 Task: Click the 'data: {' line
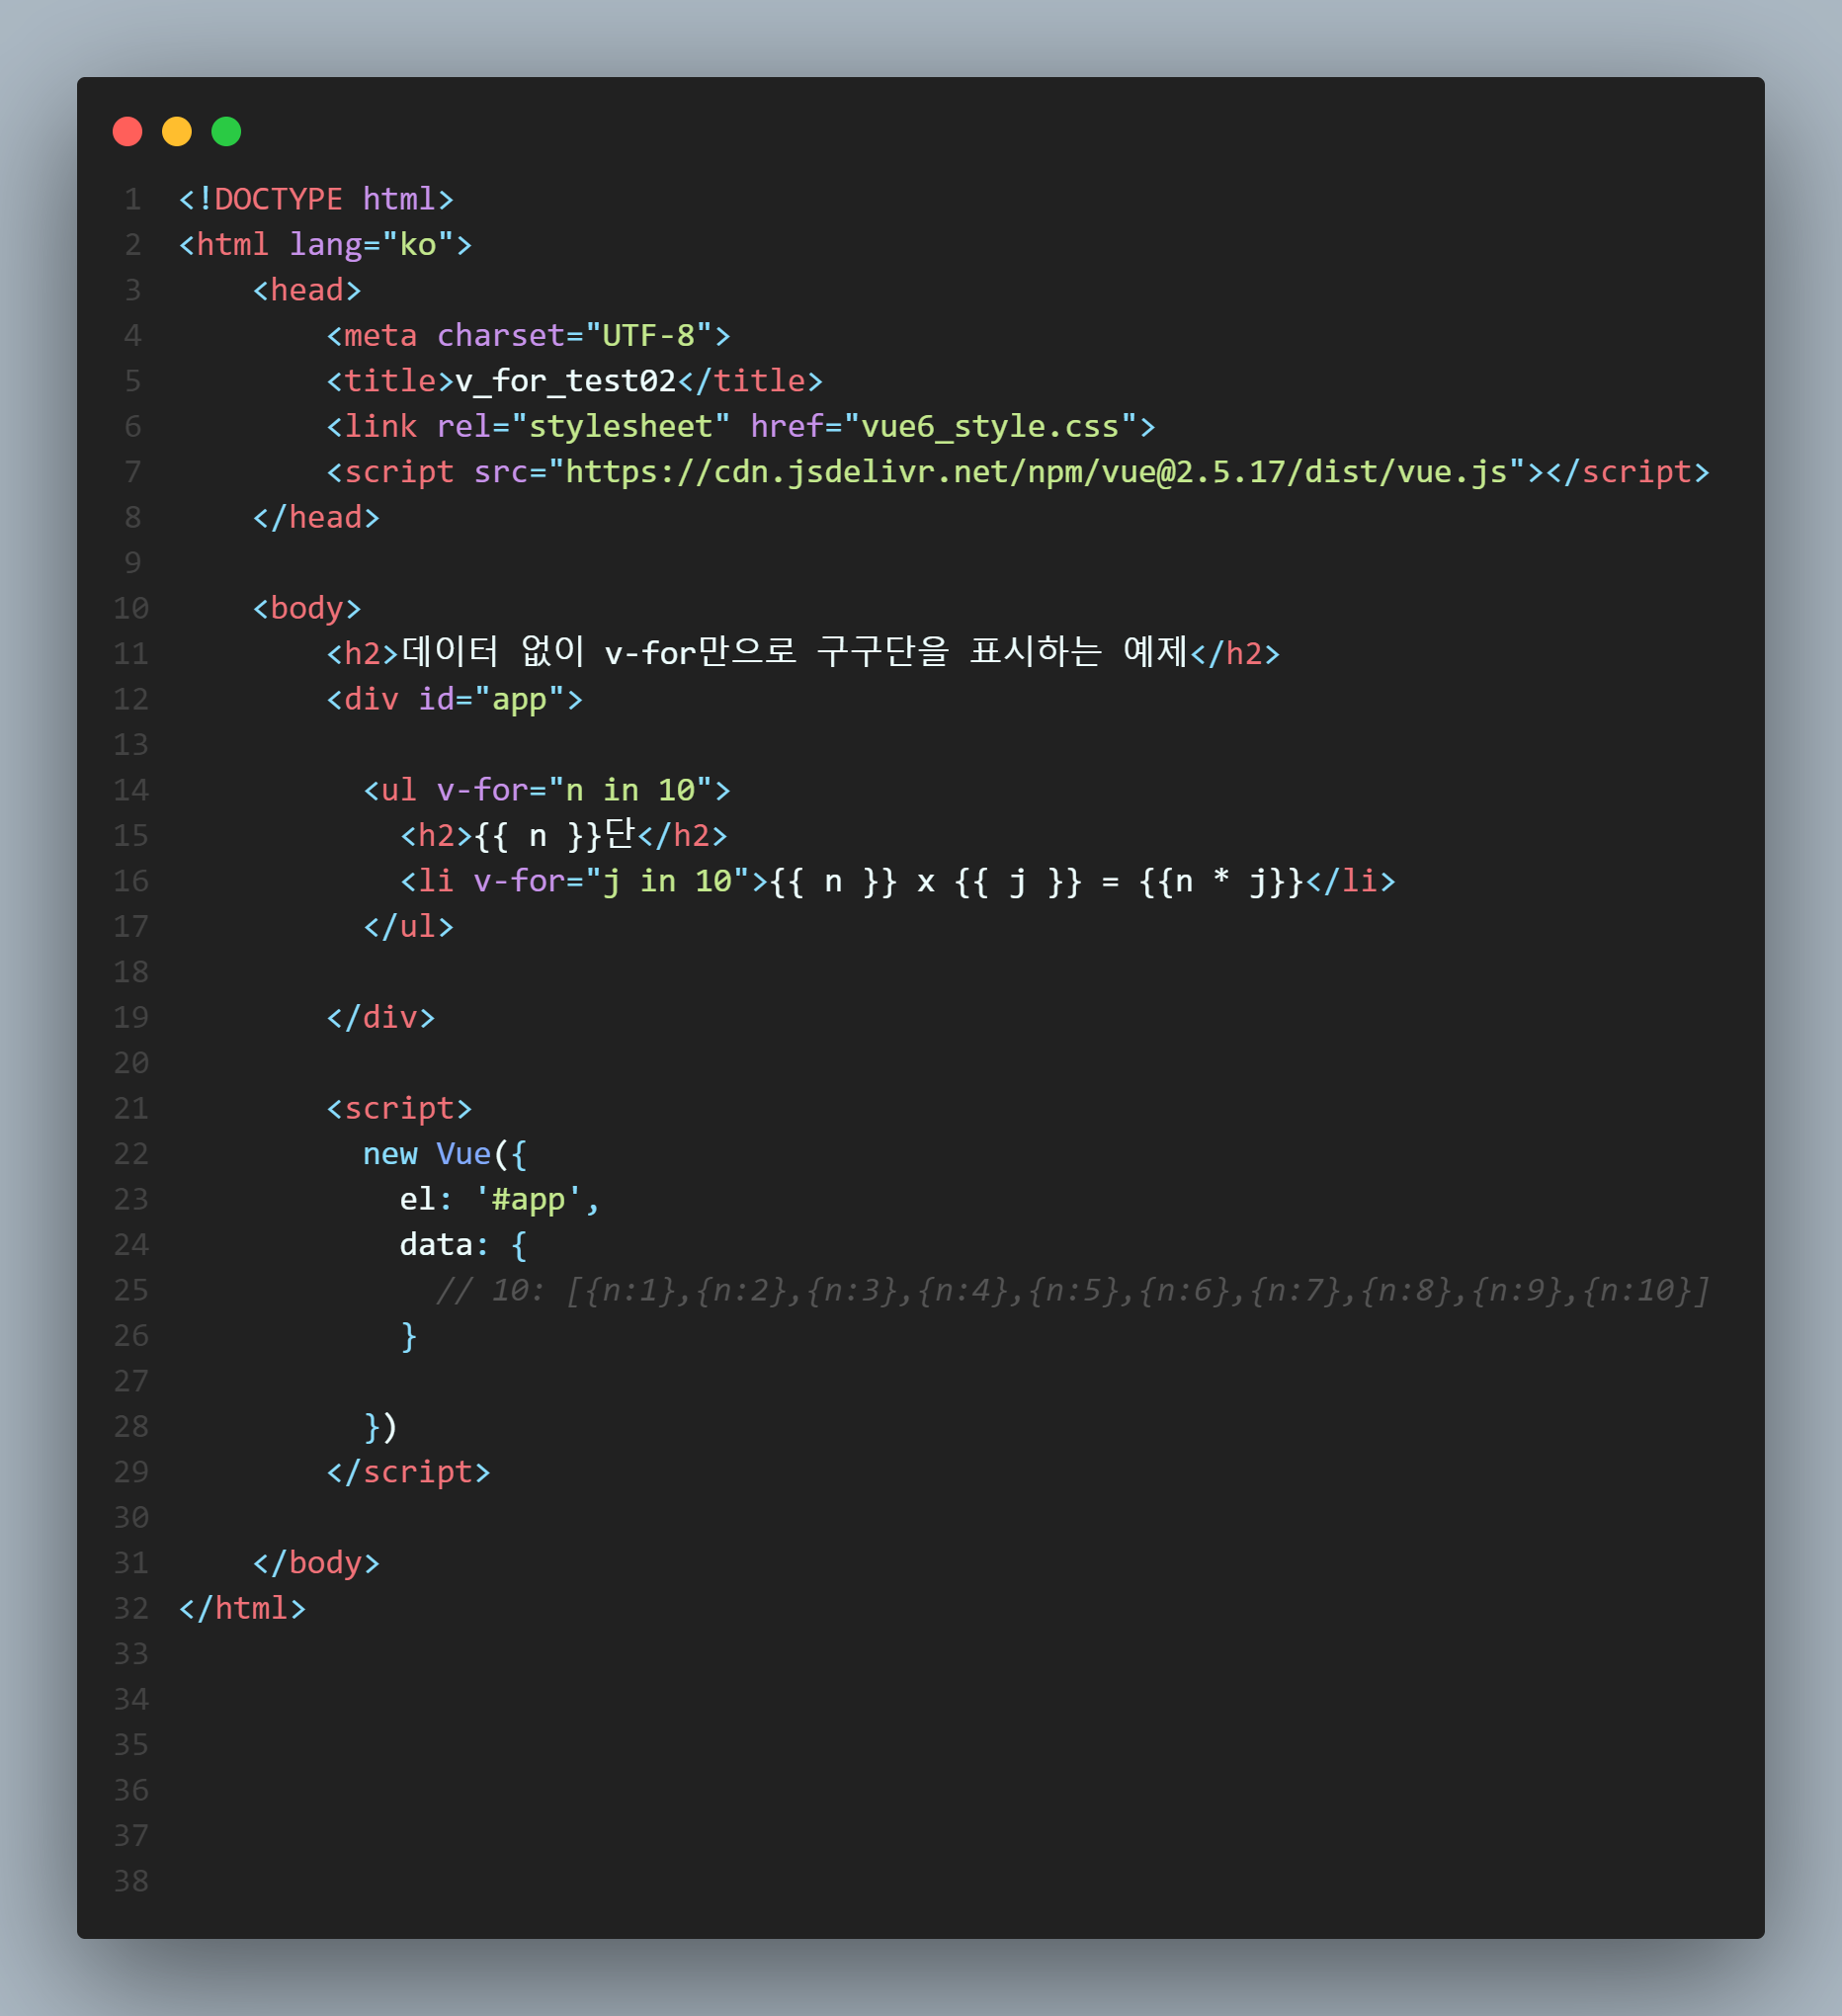[463, 1246]
